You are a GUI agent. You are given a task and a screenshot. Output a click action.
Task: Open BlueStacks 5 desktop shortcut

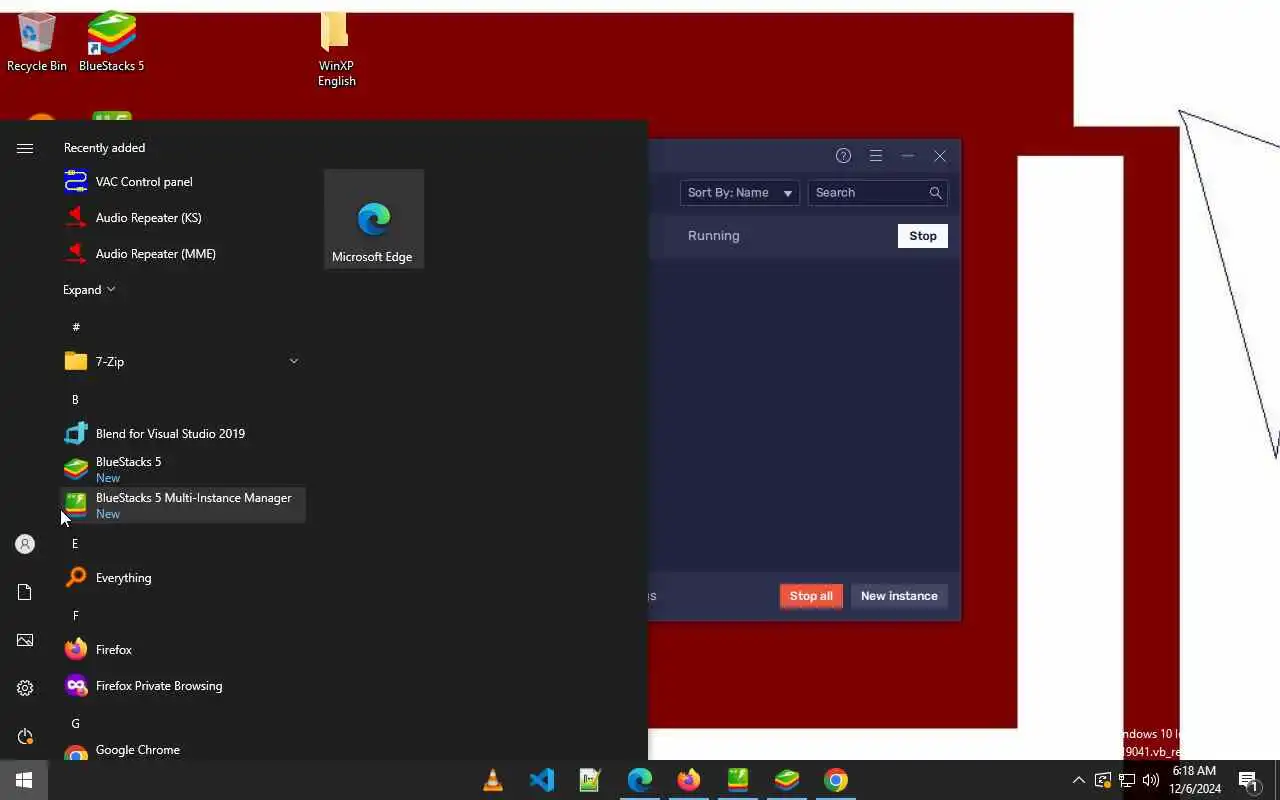click(x=111, y=42)
